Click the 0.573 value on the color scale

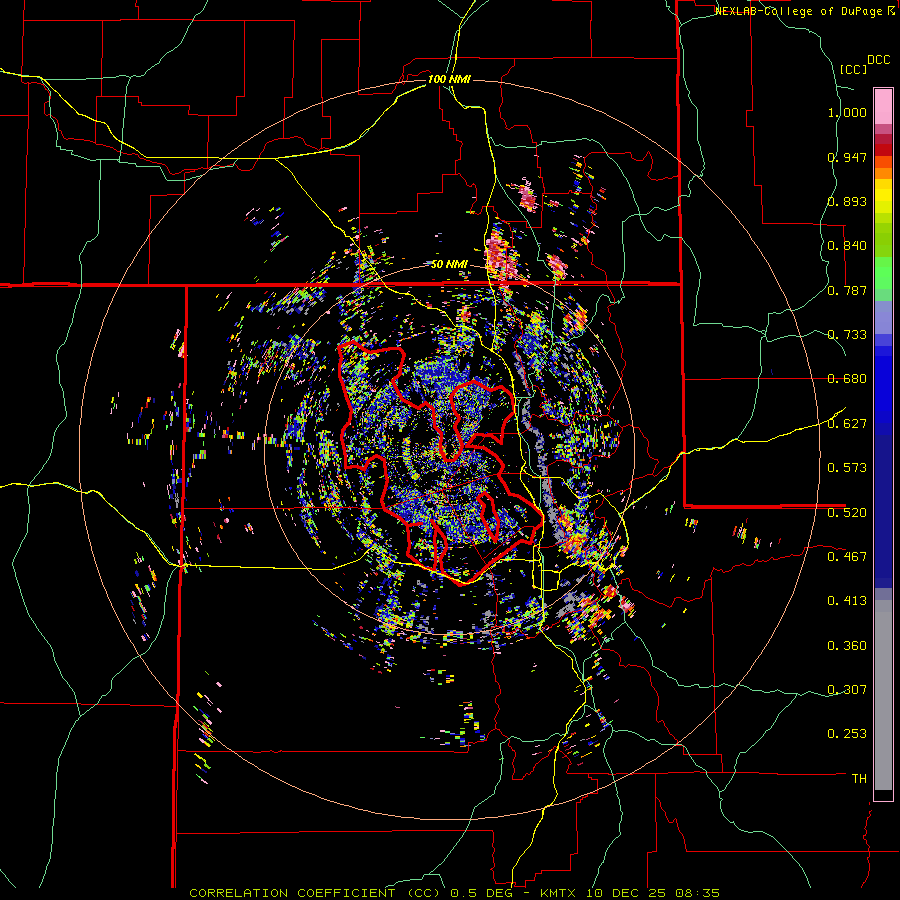(847, 468)
